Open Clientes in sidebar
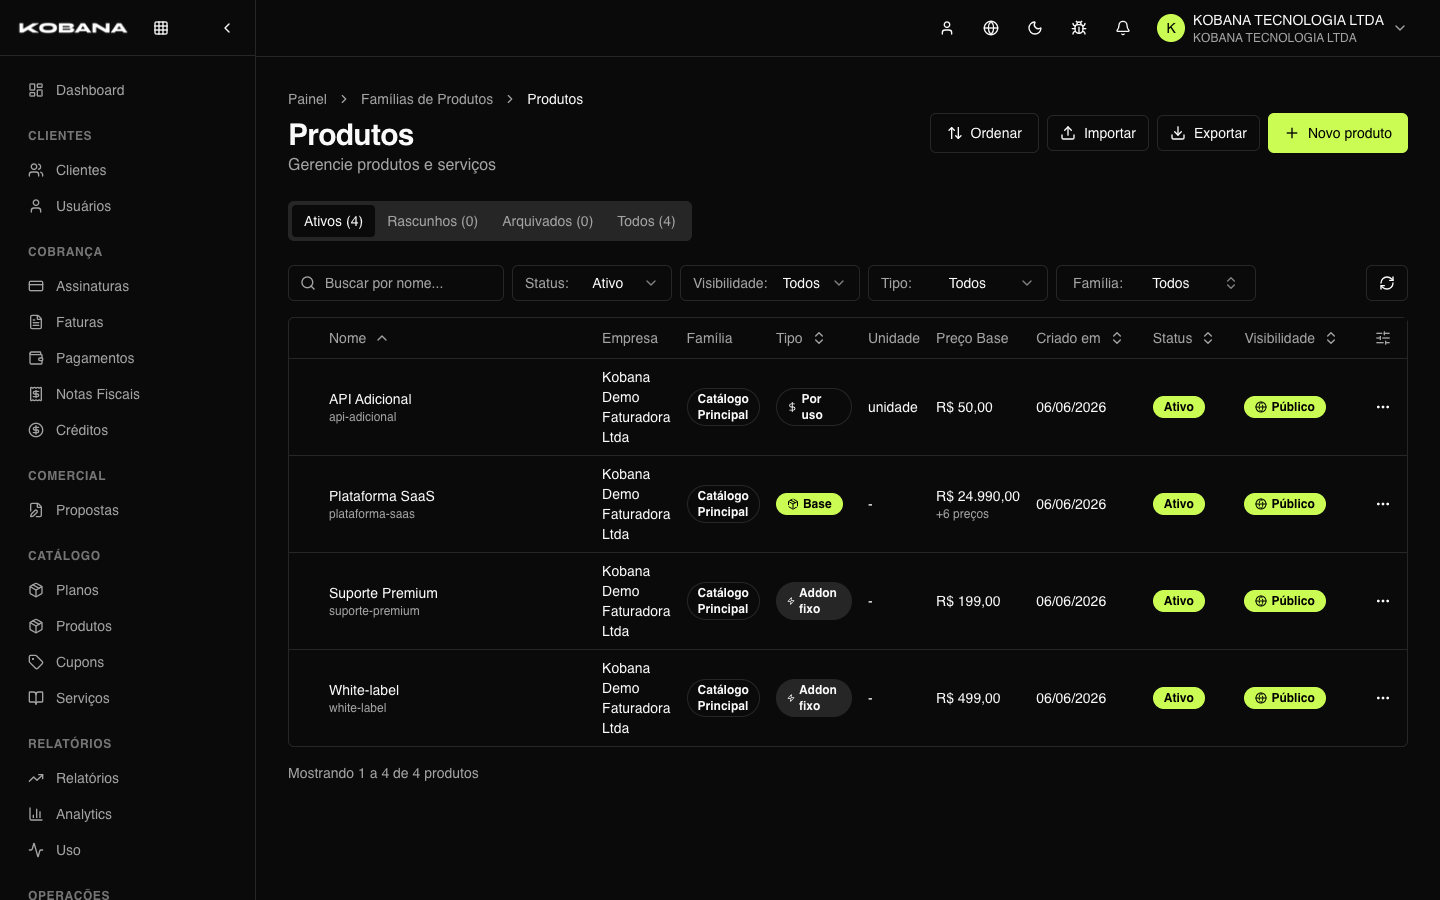The image size is (1440, 900). (128, 170)
